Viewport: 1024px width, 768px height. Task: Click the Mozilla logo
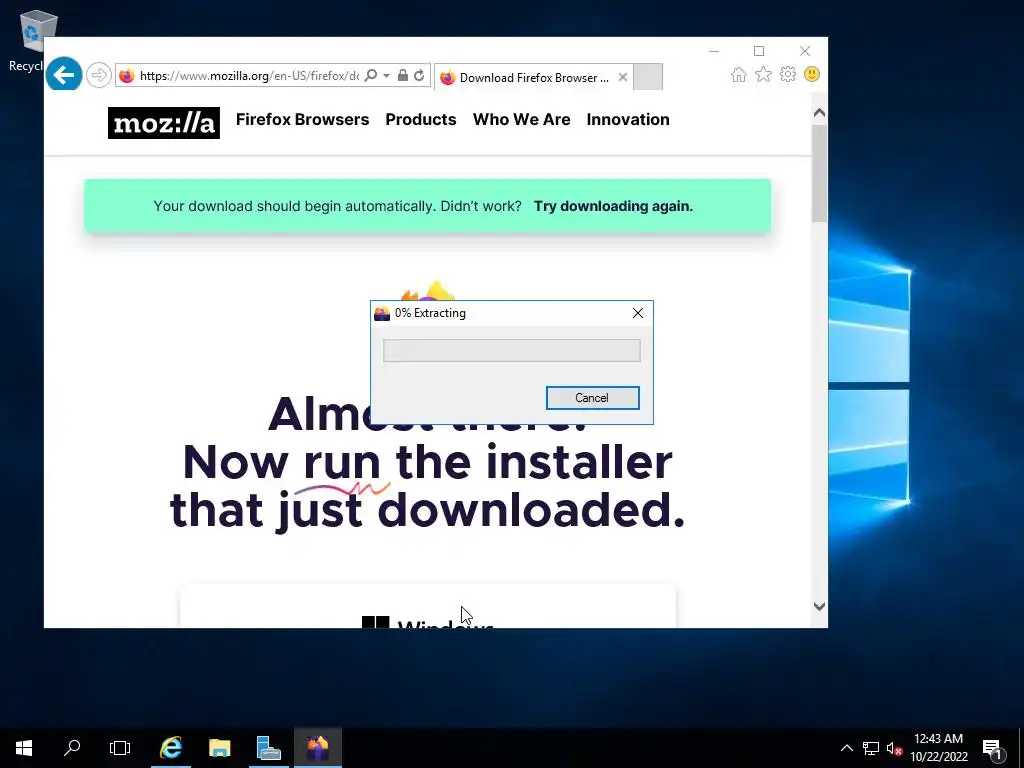coord(164,123)
